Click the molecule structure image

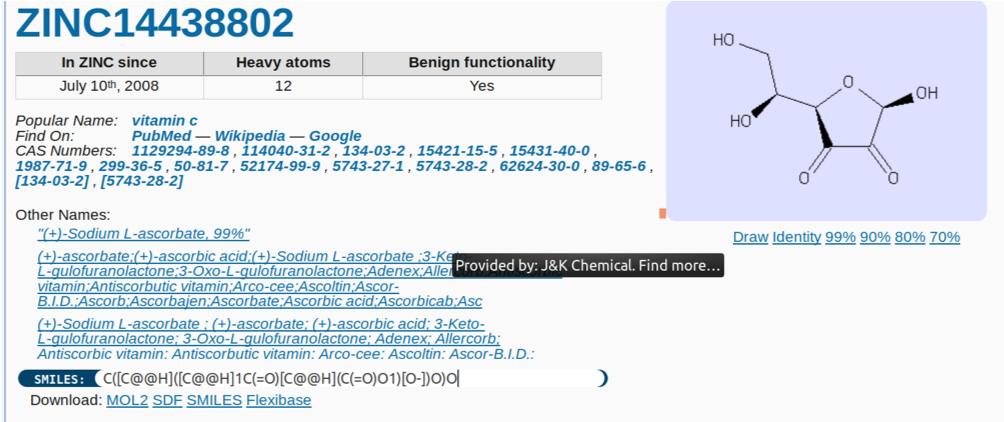[x=826, y=111]
